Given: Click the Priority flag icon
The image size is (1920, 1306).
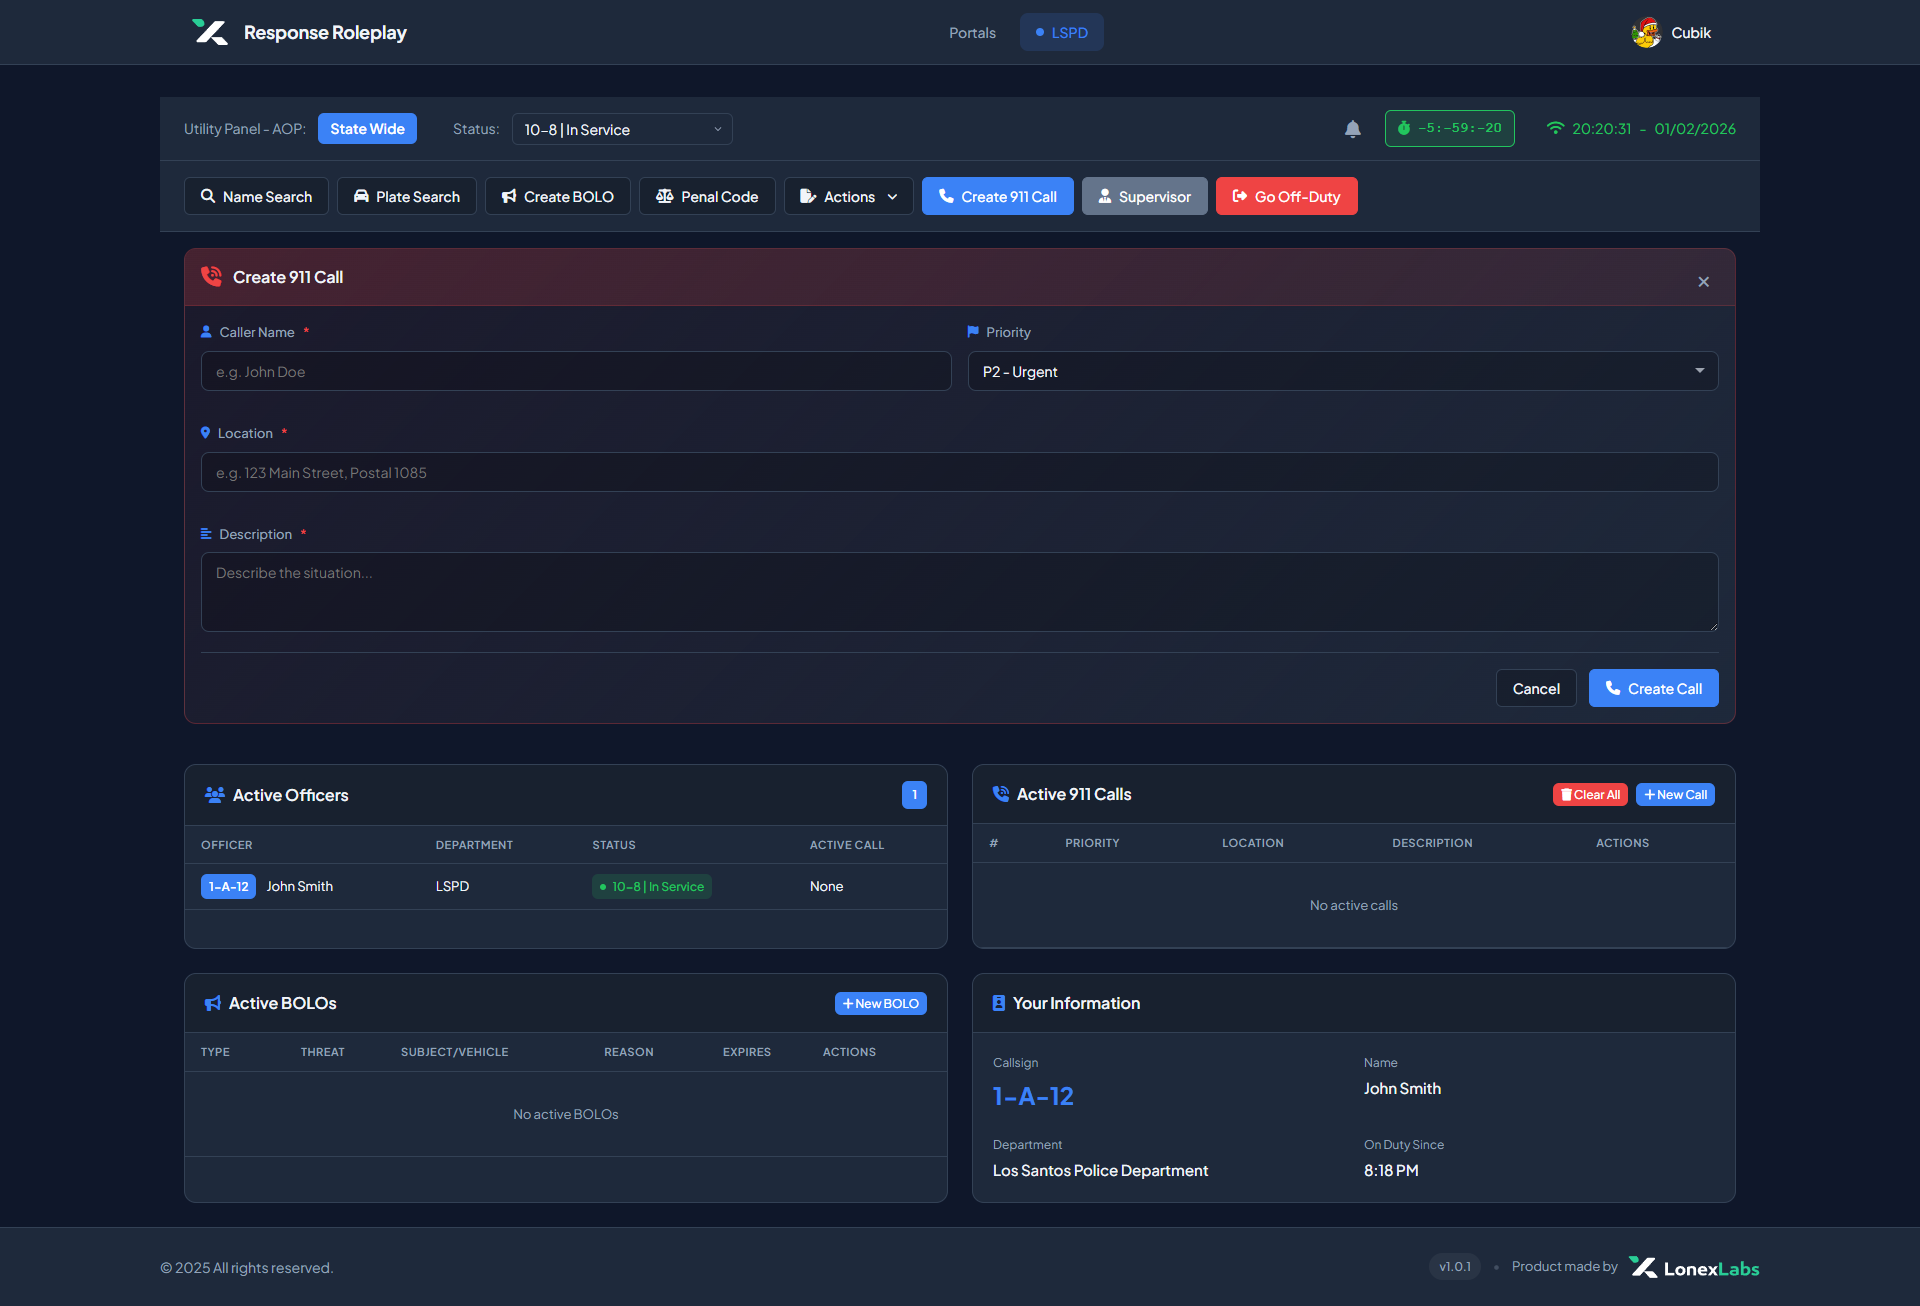Looking at the screenshot, I should pos(973,332).
